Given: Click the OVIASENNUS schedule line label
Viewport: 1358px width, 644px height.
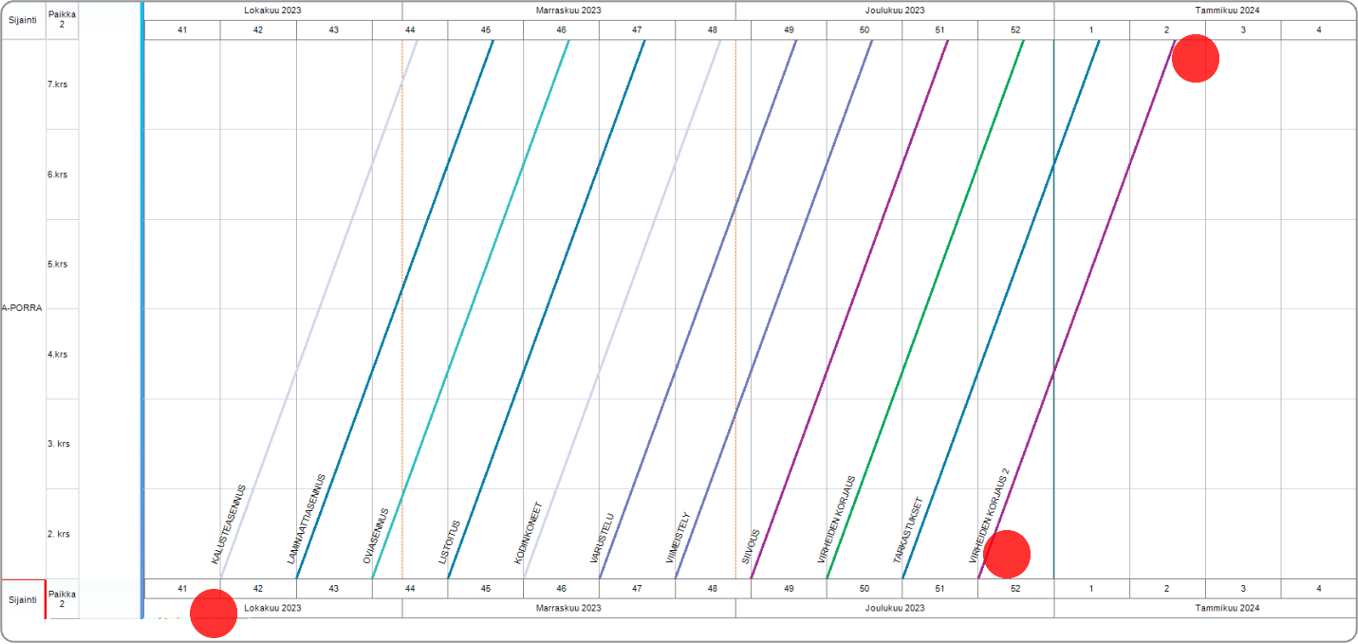Looking at the screenshot, I should pyautogui.click(x=375, y=538).
